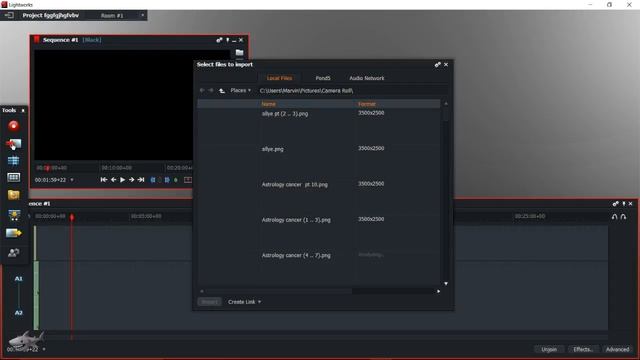
Task: Toggle audio track A1
Action: [18, 279]
